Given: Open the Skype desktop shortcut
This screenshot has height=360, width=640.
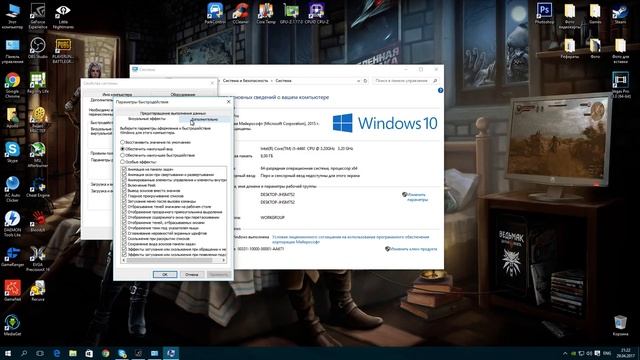Looking at the screenshot, I should coord(12,152).
